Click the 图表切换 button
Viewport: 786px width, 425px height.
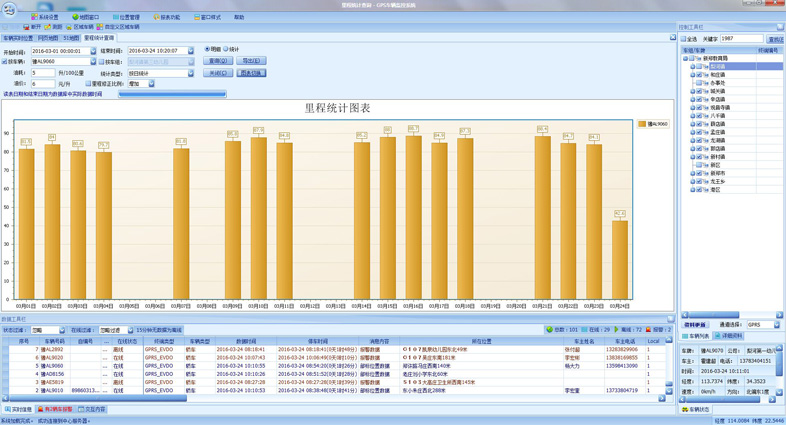click(251, 73)
